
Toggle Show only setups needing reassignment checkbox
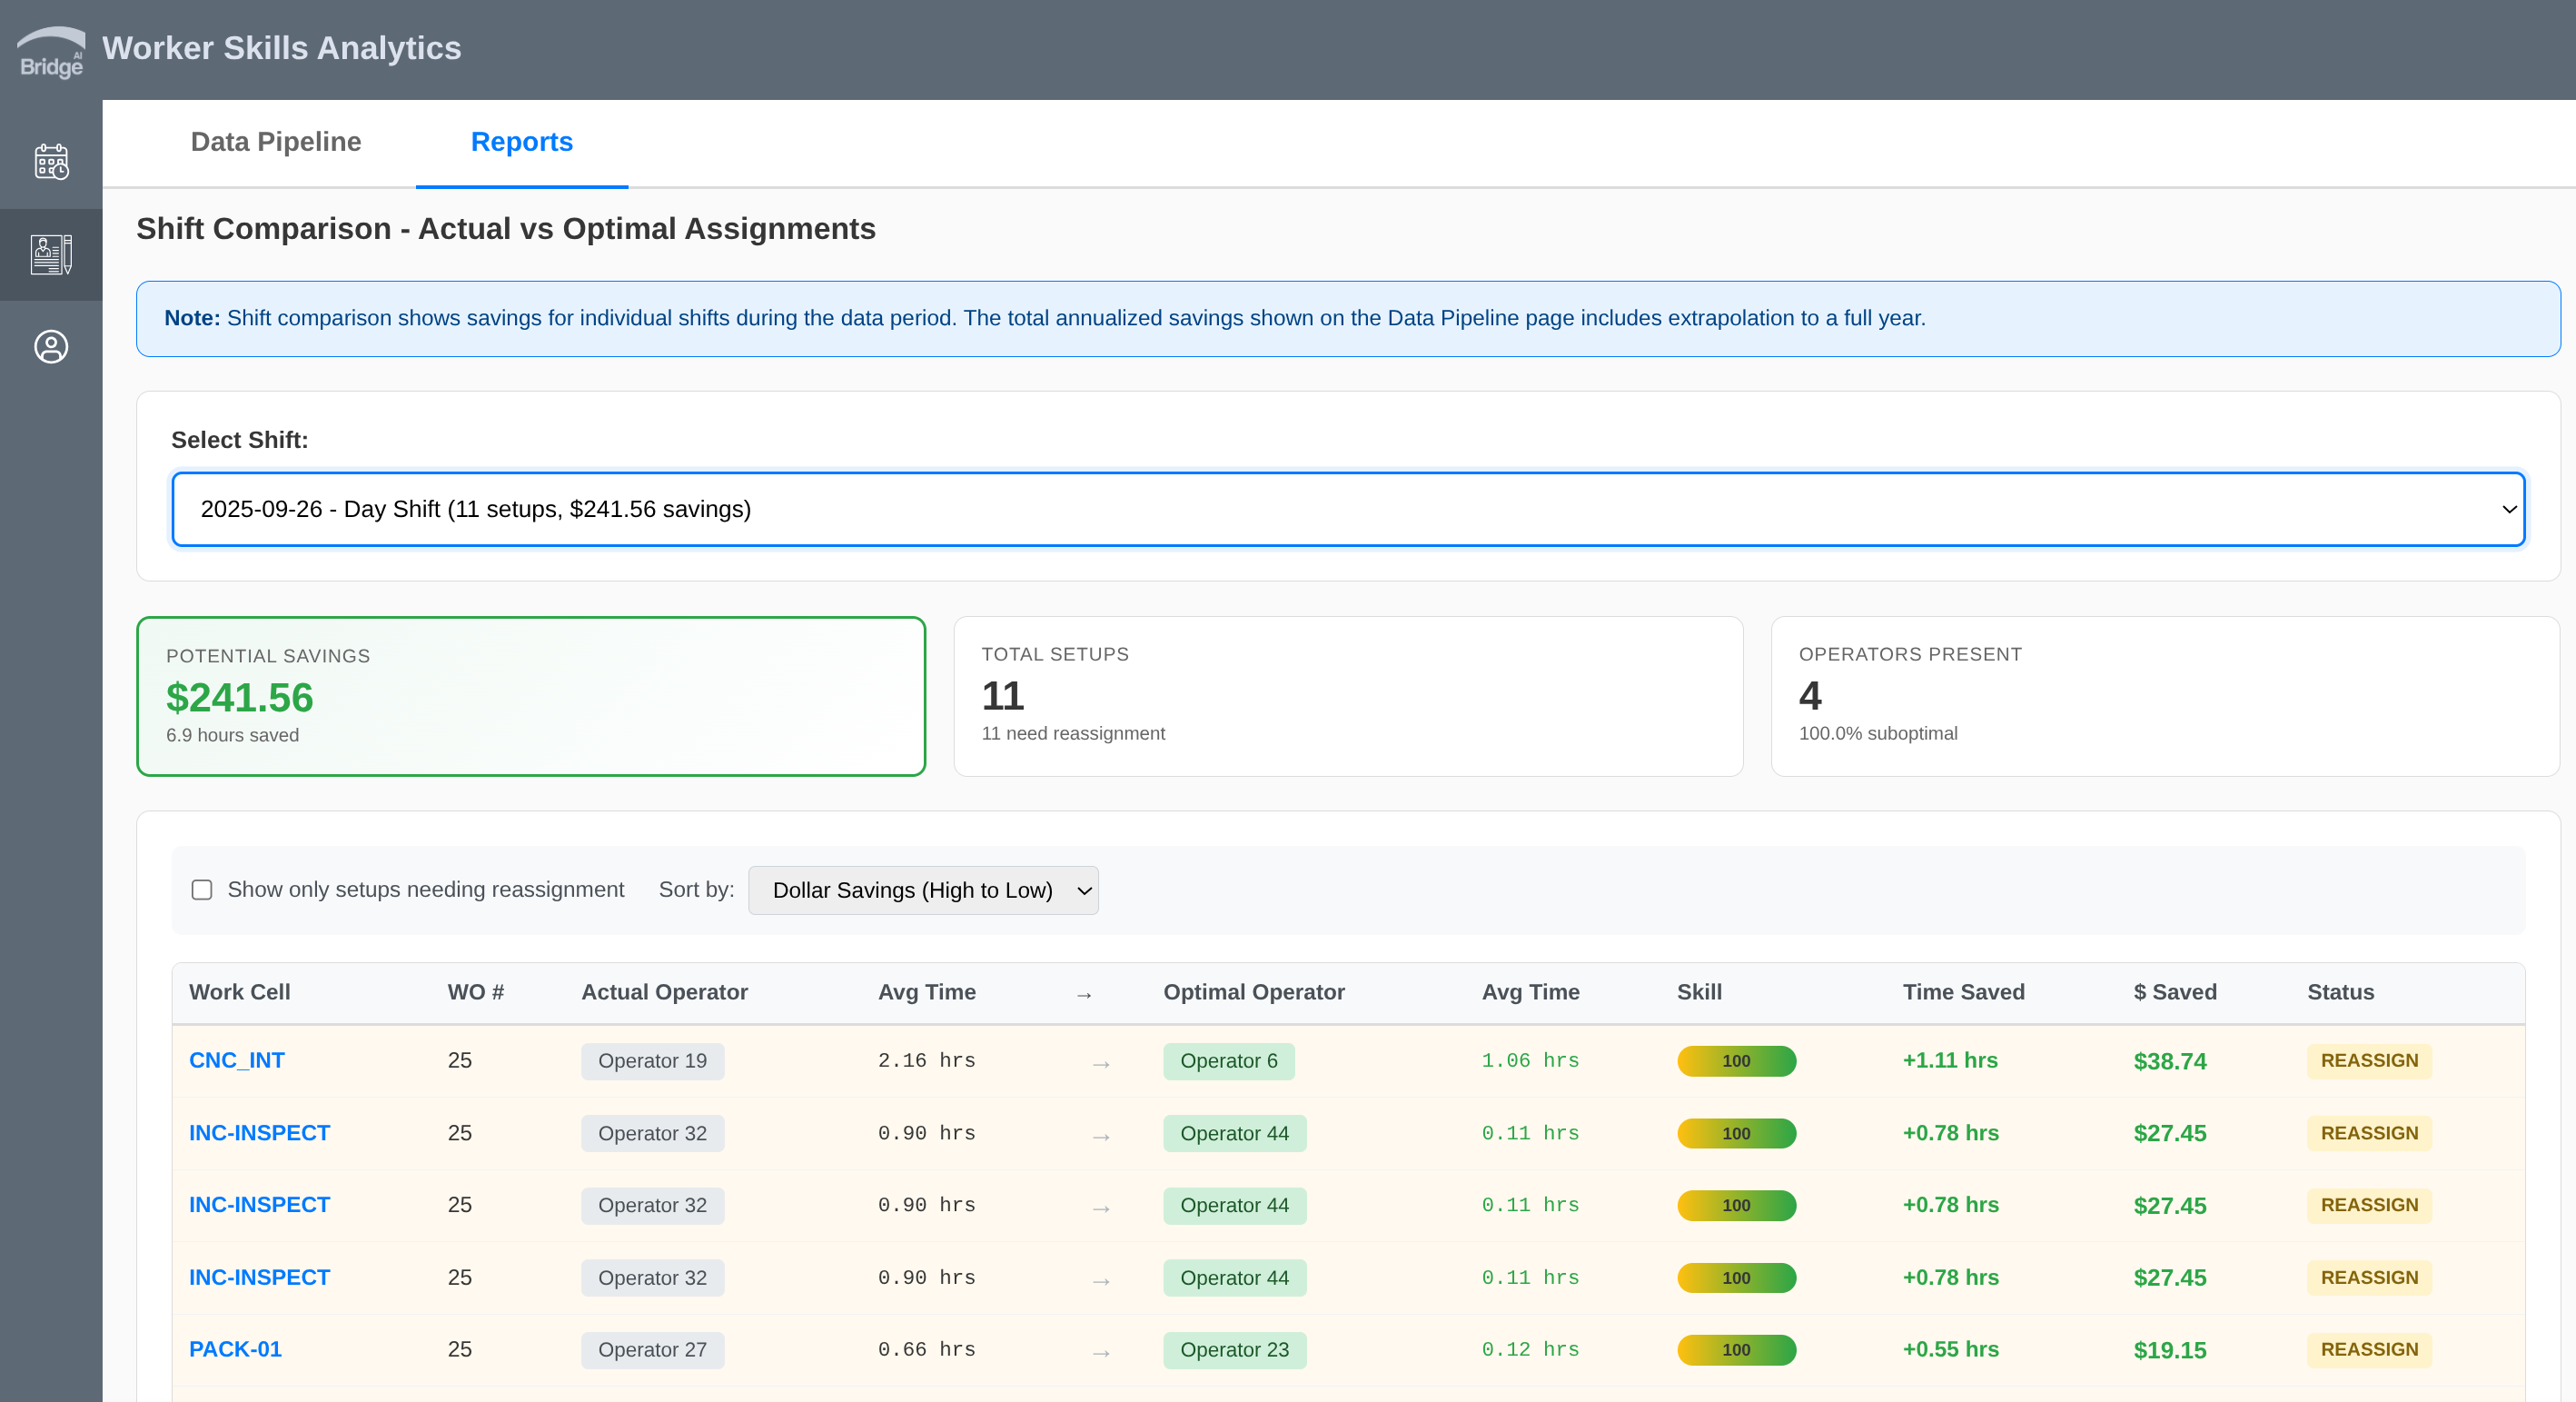202,890
